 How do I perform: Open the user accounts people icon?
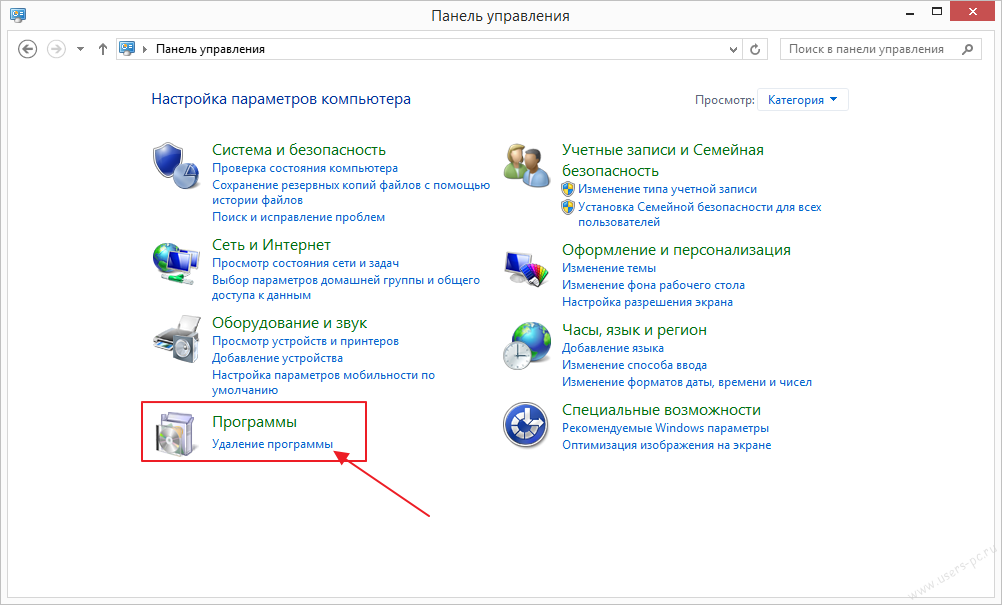(x=527, y=165)
